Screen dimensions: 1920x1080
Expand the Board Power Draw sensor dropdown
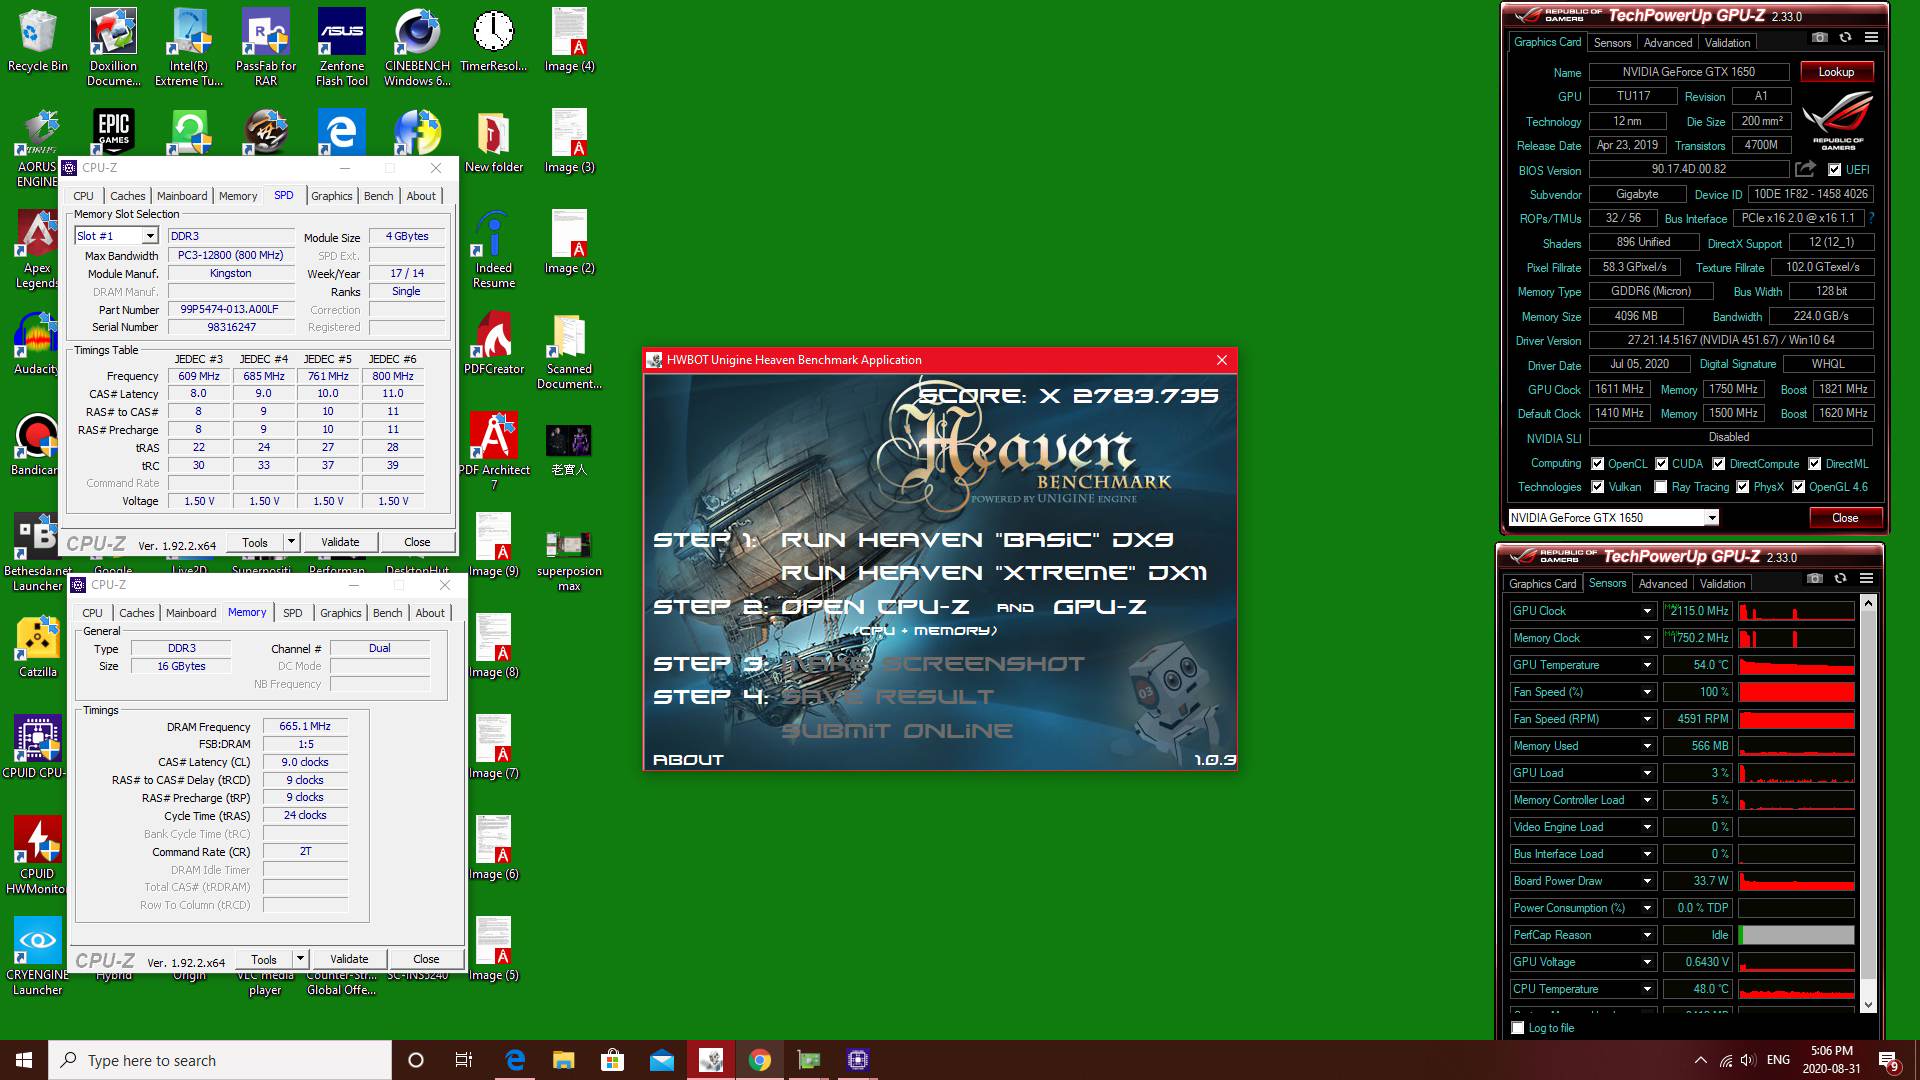(x=1646, y=881)
